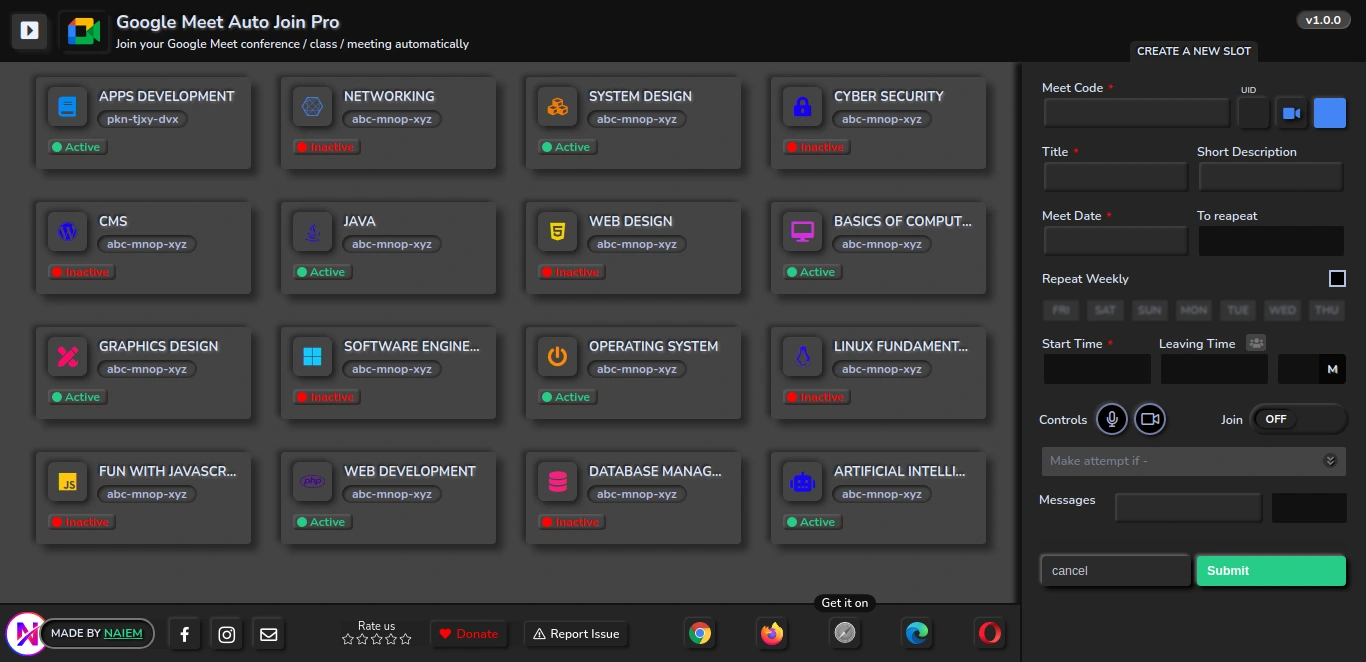Click the Fun With JavaScript JS icon
Screen dimensions: 1366x662
pyautogui.click(x=67, y=482)
